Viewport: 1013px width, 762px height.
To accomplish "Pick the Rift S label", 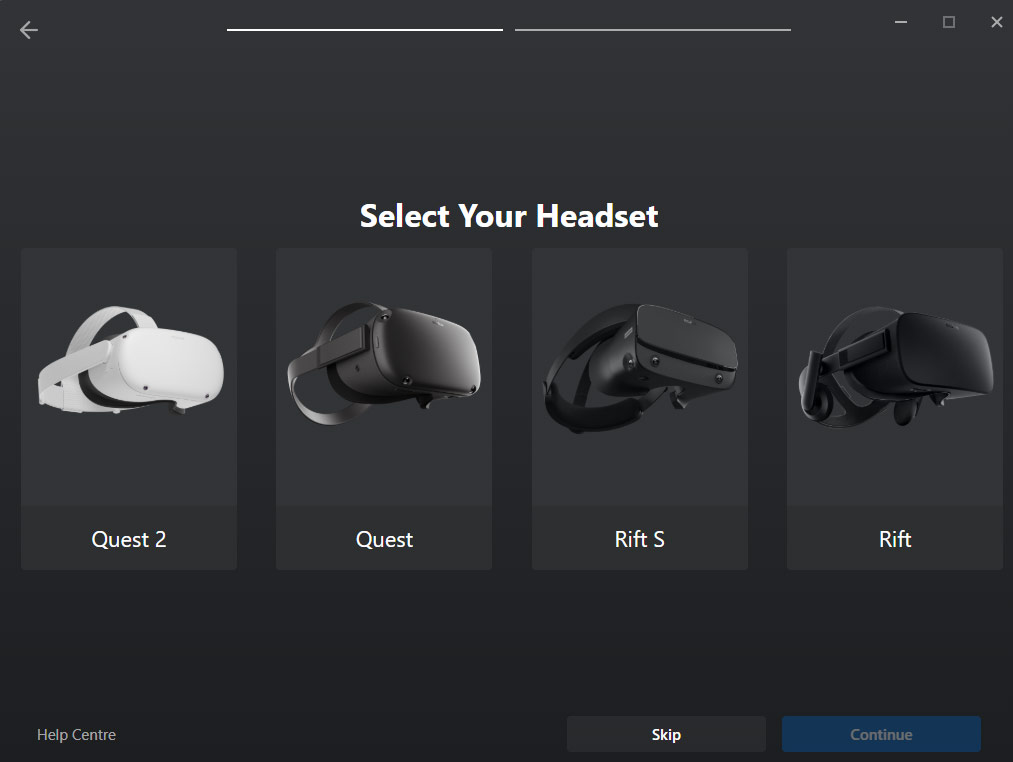I will [640, 539].
